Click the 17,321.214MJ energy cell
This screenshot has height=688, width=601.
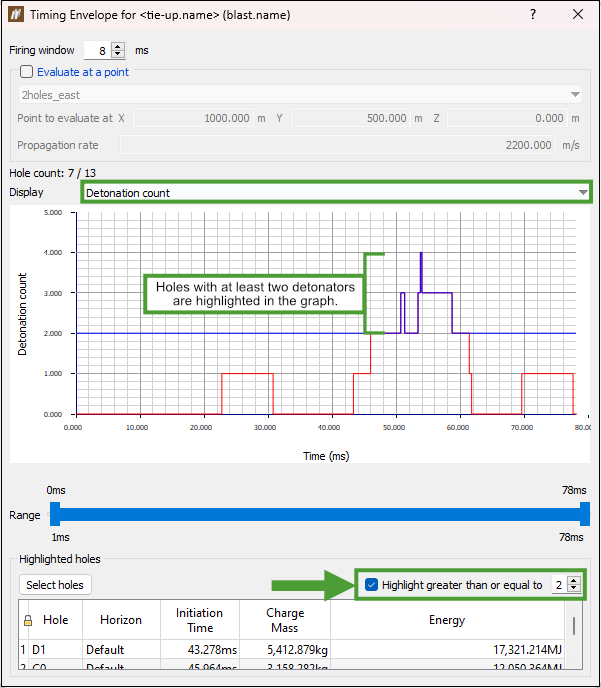[x=447, y=649]
